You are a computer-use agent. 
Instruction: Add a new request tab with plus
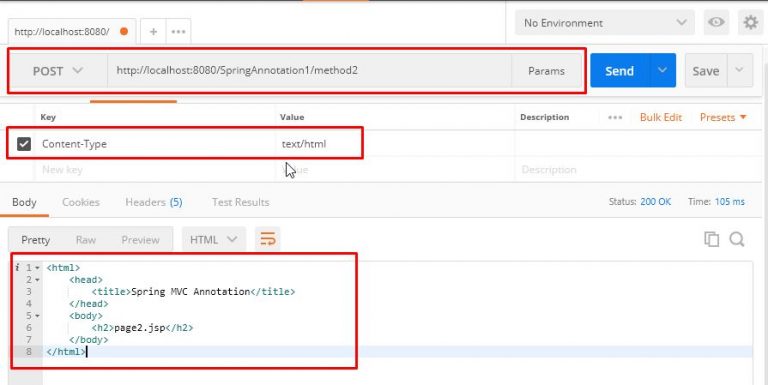[x=153, y=32]
